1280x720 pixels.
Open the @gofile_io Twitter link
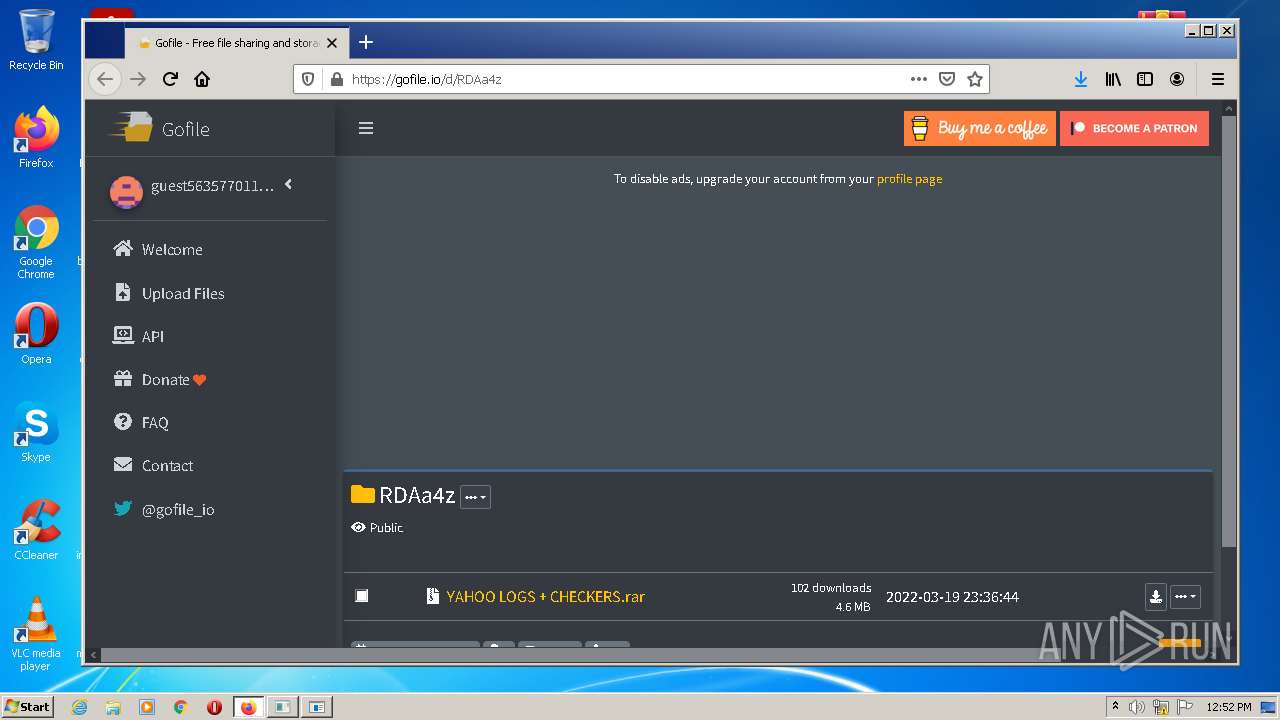tap(164, 509)
